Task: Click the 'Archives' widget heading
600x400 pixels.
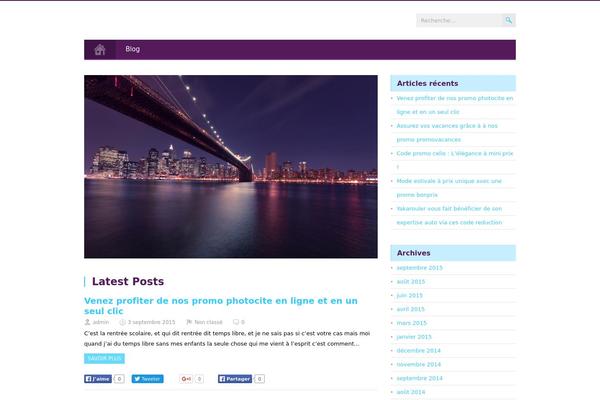Action: tap(413, 253)
